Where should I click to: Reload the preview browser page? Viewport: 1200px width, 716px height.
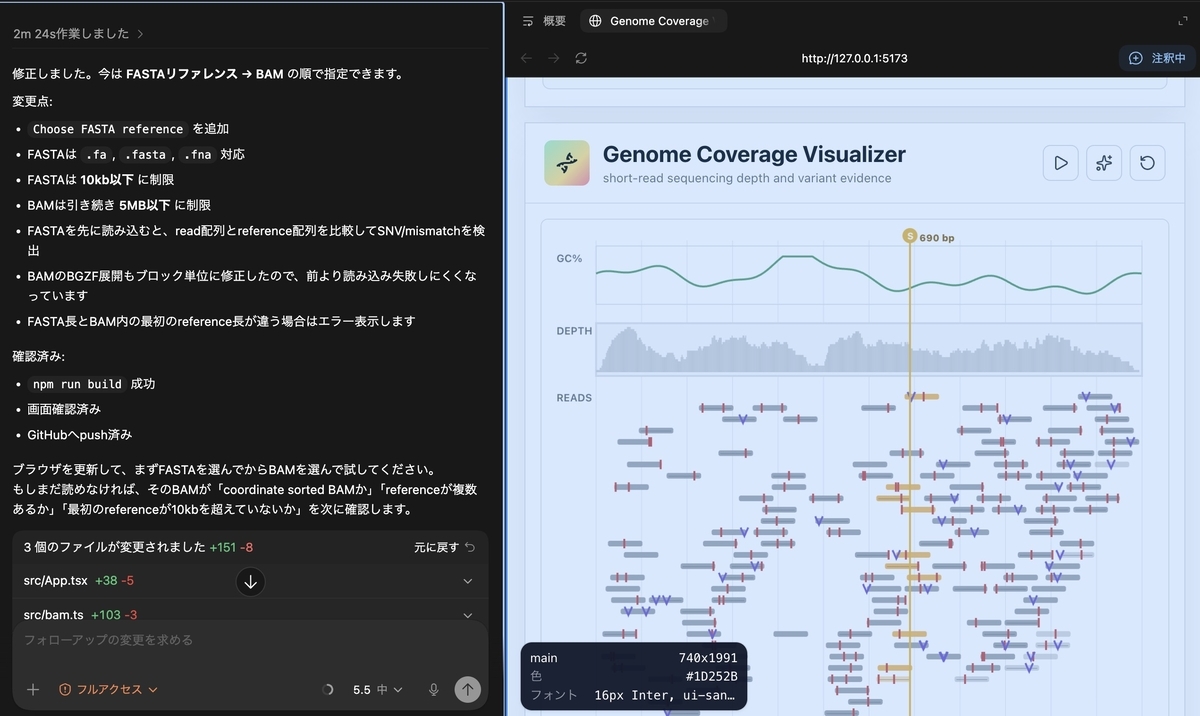click(x=581, y=58)
